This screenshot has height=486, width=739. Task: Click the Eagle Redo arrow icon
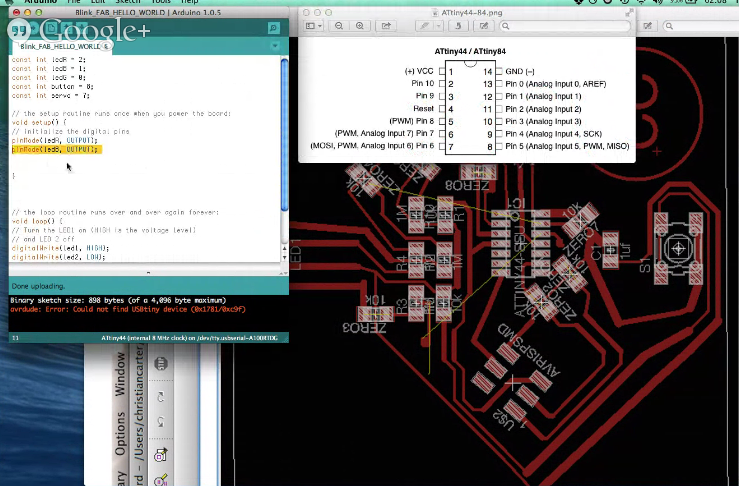[161, 397]
